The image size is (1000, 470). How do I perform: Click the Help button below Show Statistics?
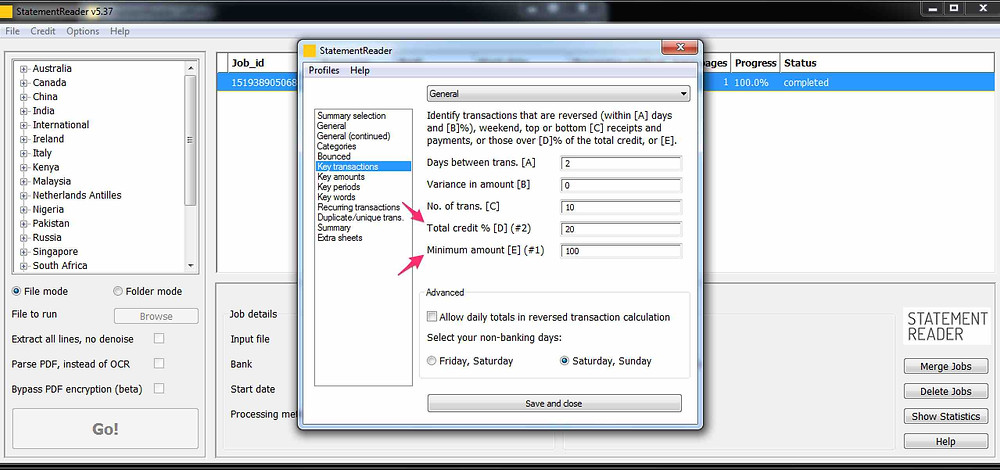tap(946, 441)
